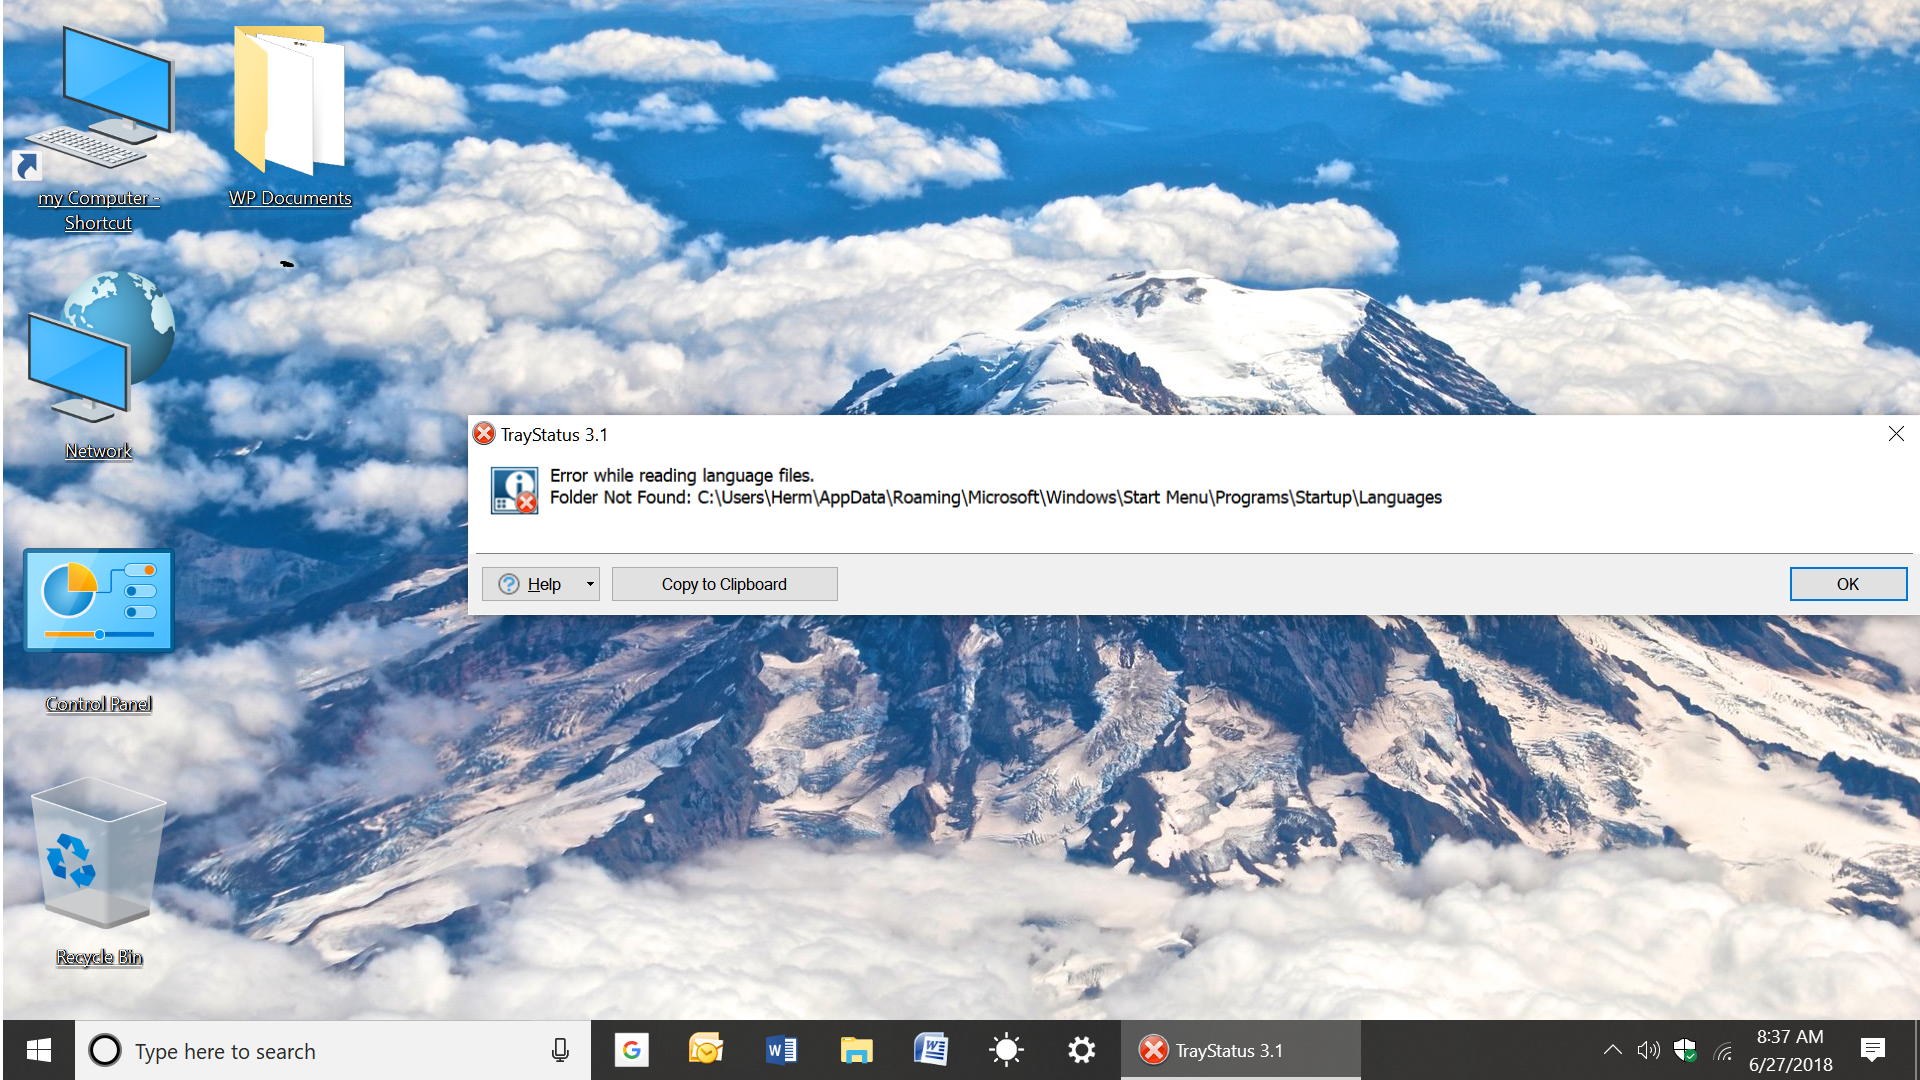Click the Help button in dialog

530,584
